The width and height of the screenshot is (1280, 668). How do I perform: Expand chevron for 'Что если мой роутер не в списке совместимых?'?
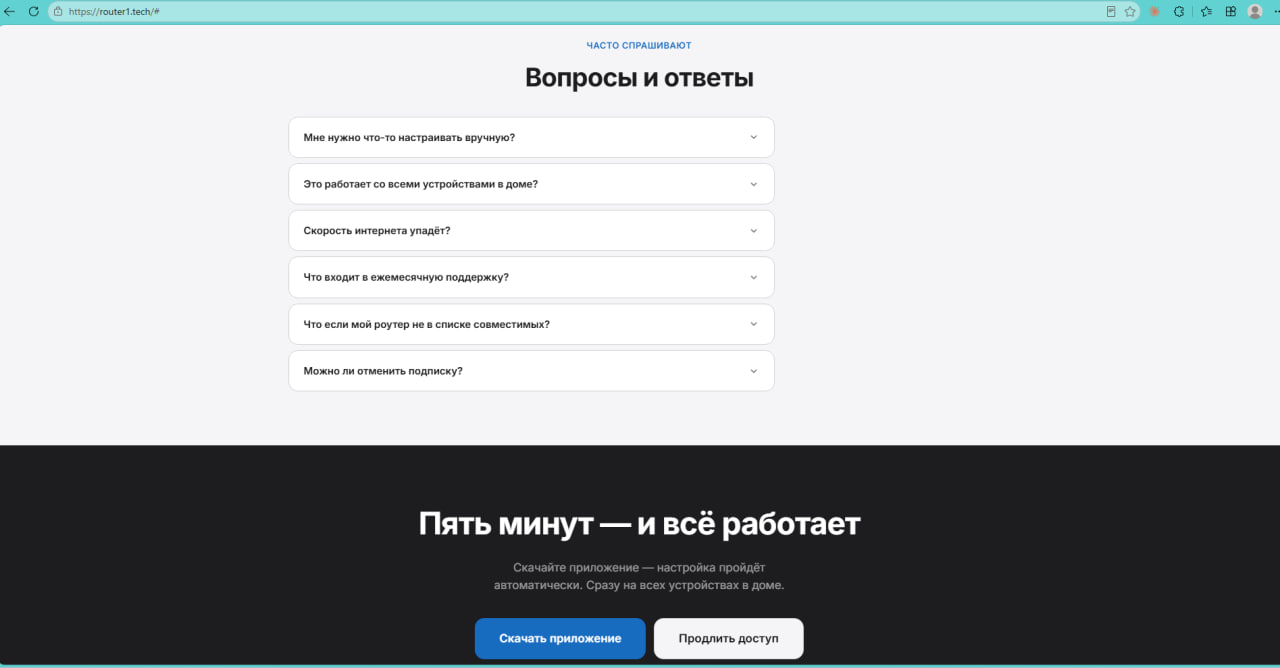click(x=754, y=324)
